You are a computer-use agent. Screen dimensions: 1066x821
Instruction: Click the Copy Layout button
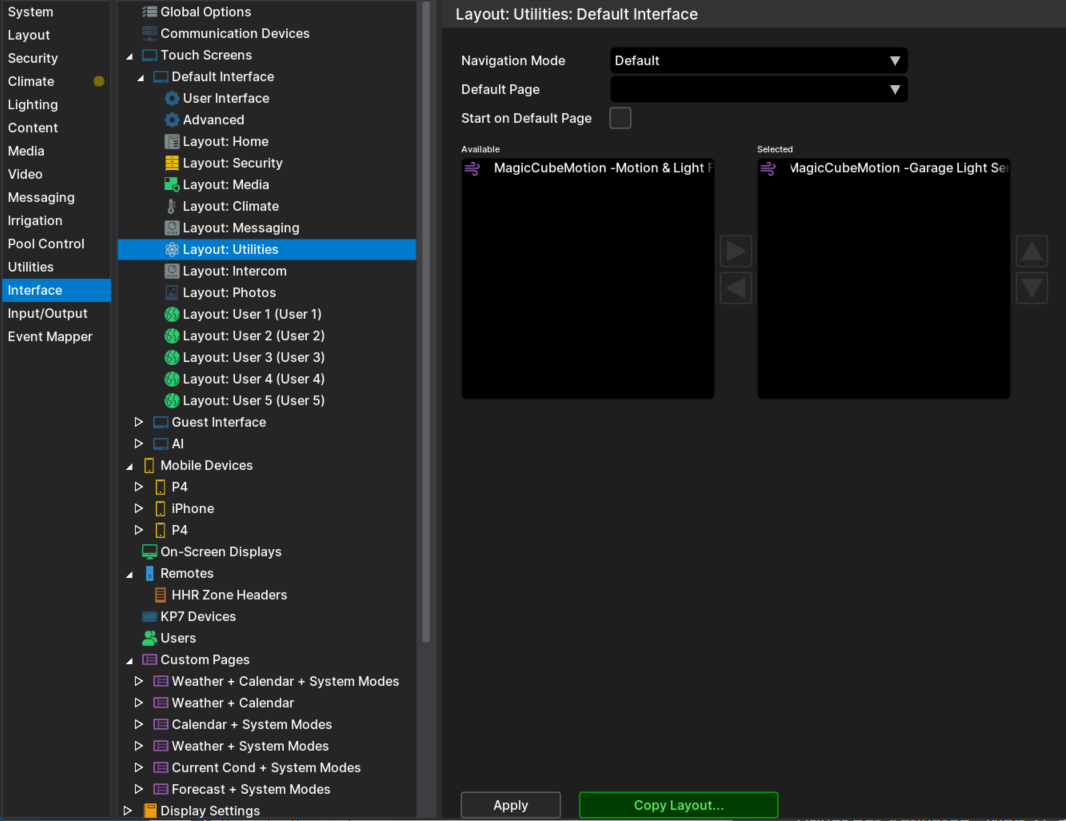[x=678, y=805]
